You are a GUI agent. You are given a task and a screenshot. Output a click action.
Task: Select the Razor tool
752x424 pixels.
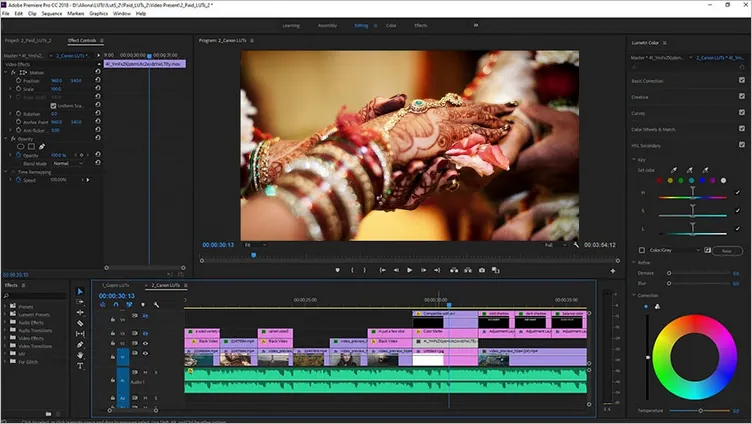[81, 323]
